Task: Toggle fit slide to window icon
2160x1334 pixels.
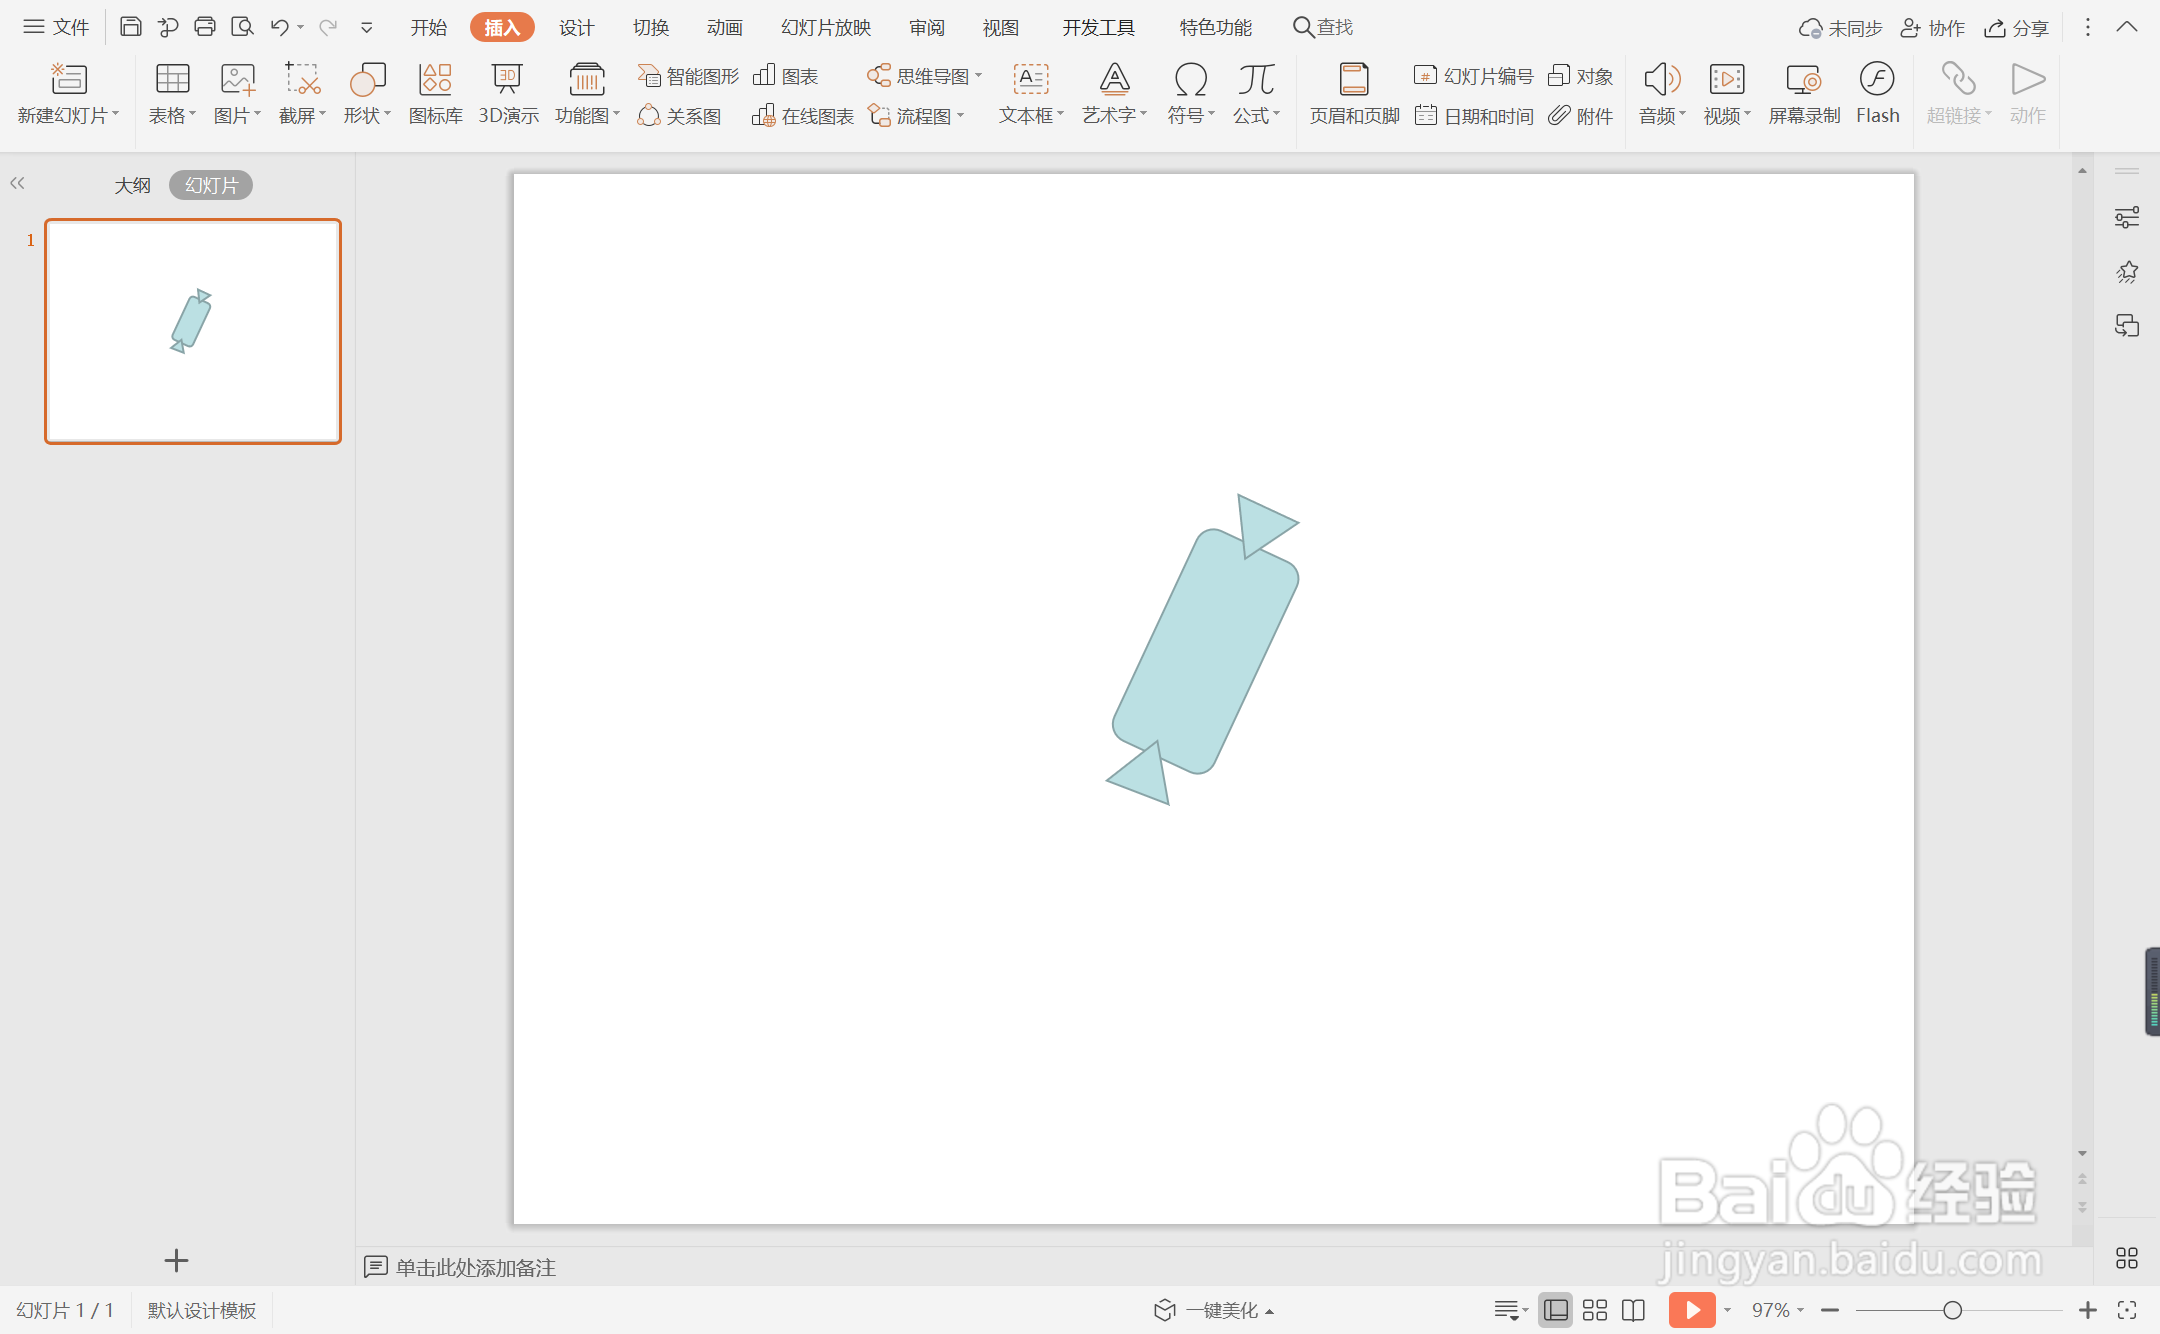Action: pyautogui.click(x=2127, y=1310)
